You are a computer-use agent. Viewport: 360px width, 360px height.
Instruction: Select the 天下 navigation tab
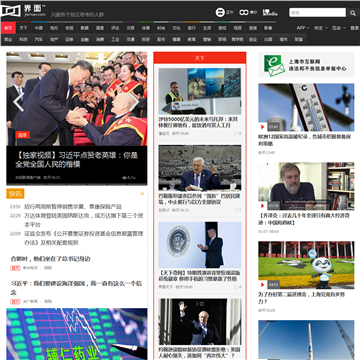[23, 28]
